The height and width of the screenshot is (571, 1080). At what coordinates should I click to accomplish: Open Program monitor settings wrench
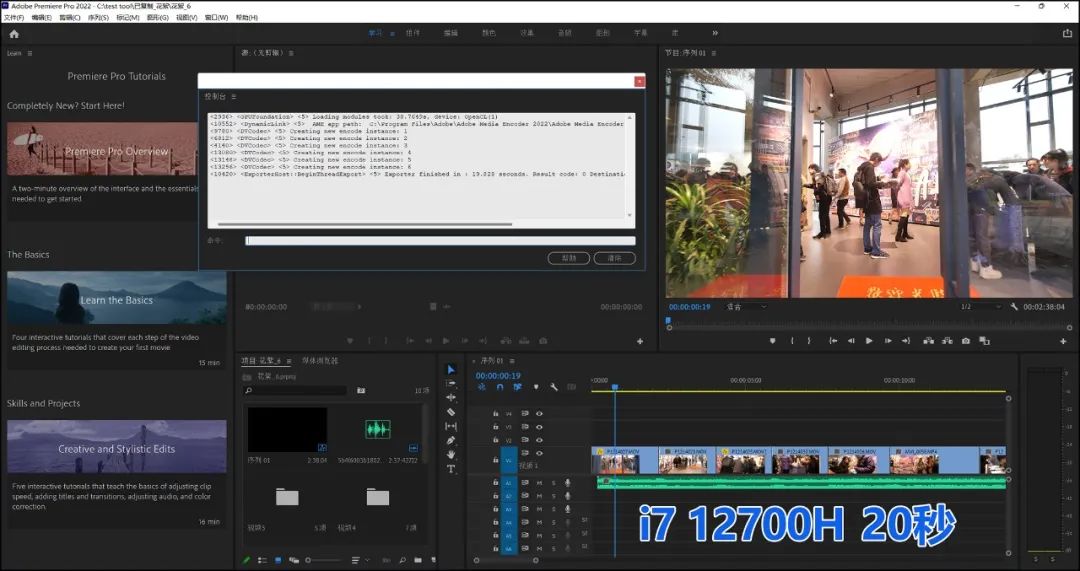[1015, 307]
